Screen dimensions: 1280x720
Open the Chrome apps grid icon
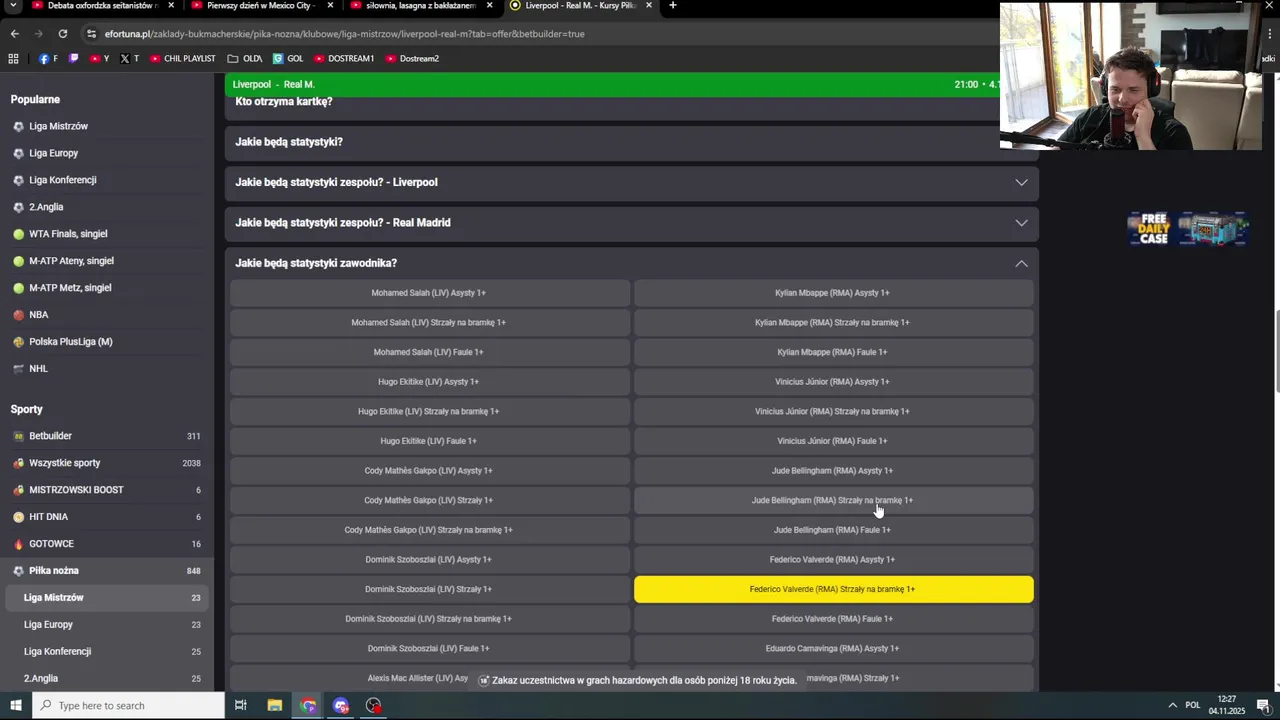pos(13,59)
